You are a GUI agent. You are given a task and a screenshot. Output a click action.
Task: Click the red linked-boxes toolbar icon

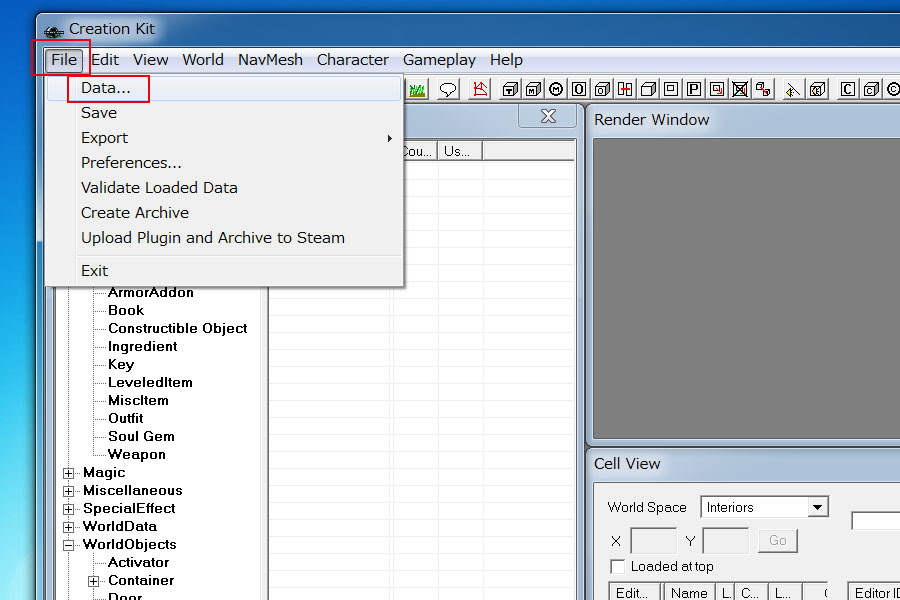pyautogui.click(x=763, y=90)
